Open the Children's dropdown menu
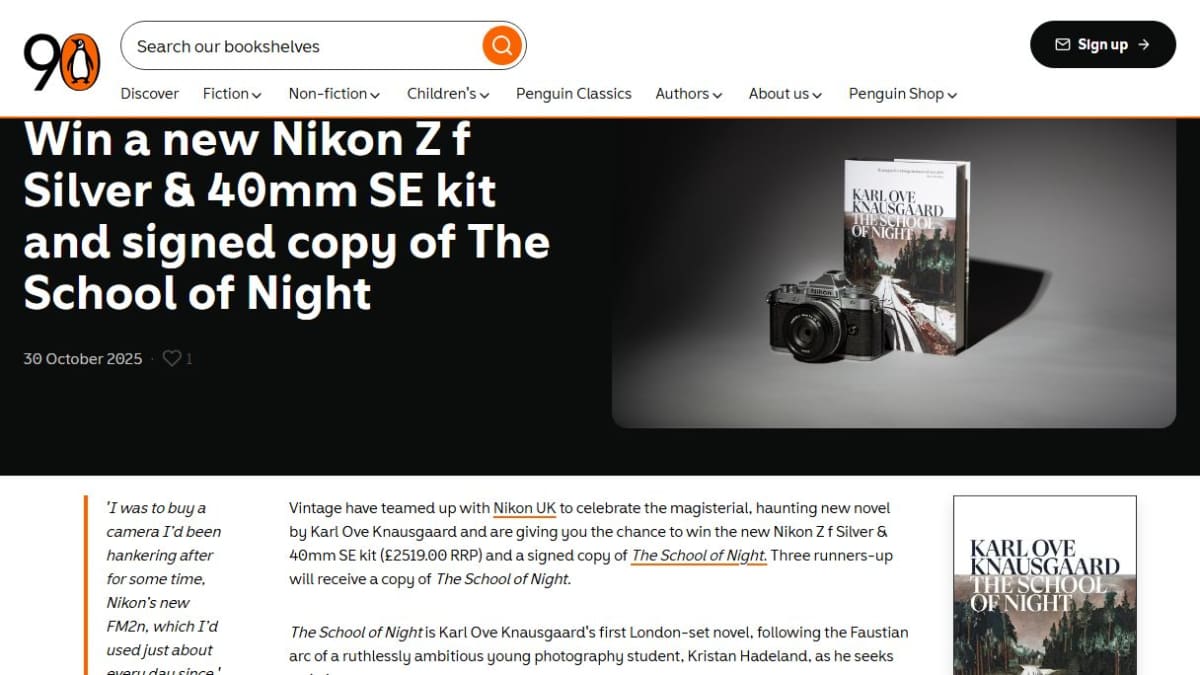 pos(448,94)
